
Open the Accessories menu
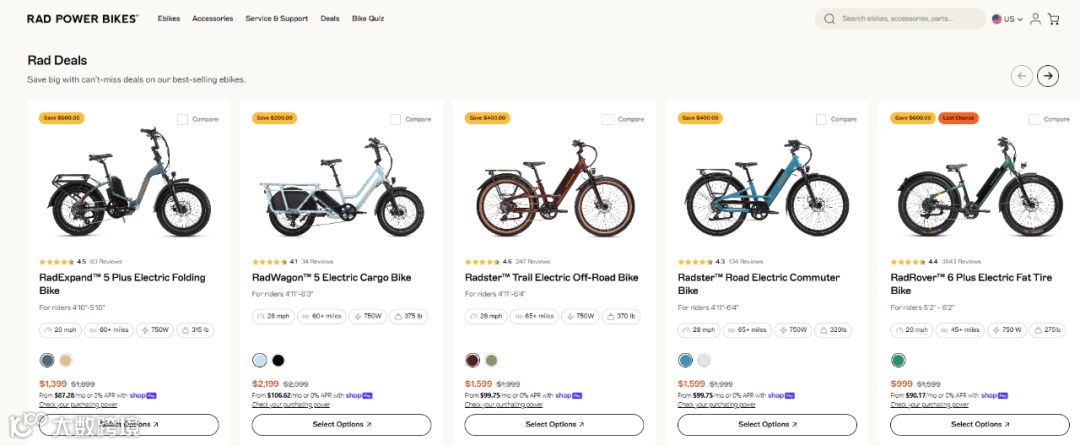[x=212, y=19]
